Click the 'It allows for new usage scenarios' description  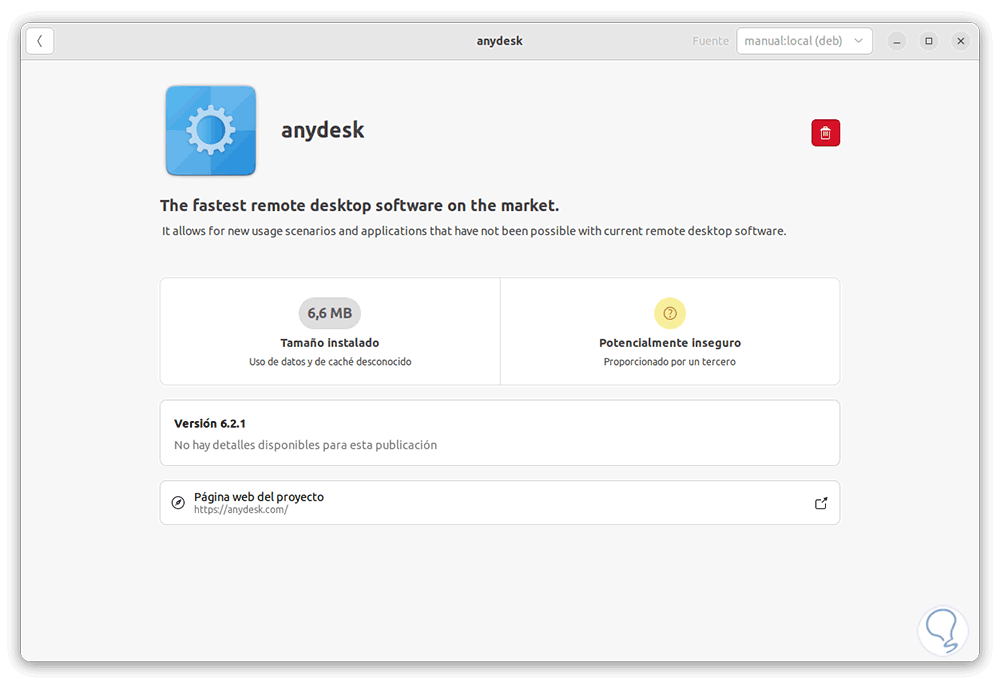(x=474, y=231)
